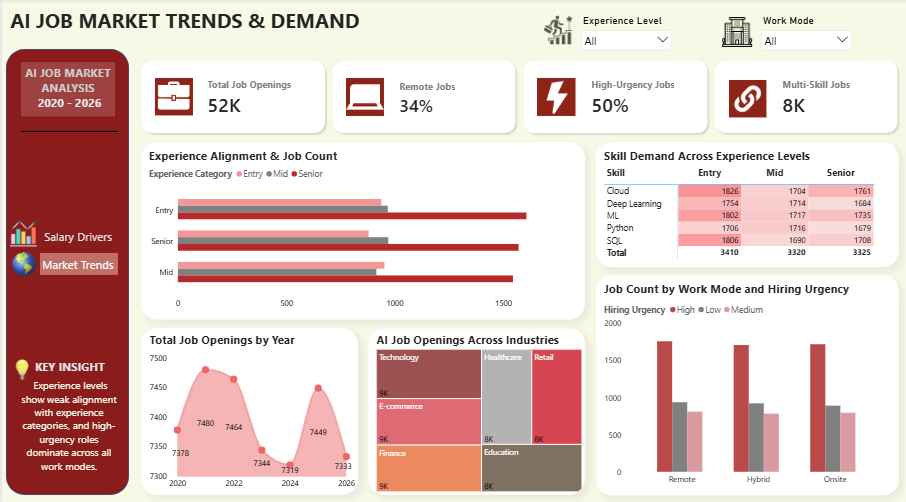906x502 pixels.
Task: Click the chain link Multi-Skill Jobs icon
Action: click(747, 99)
